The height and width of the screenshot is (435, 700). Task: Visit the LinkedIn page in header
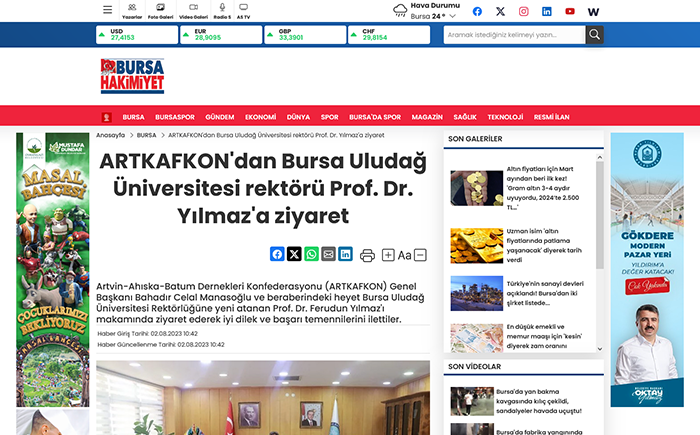pos(547,12)
